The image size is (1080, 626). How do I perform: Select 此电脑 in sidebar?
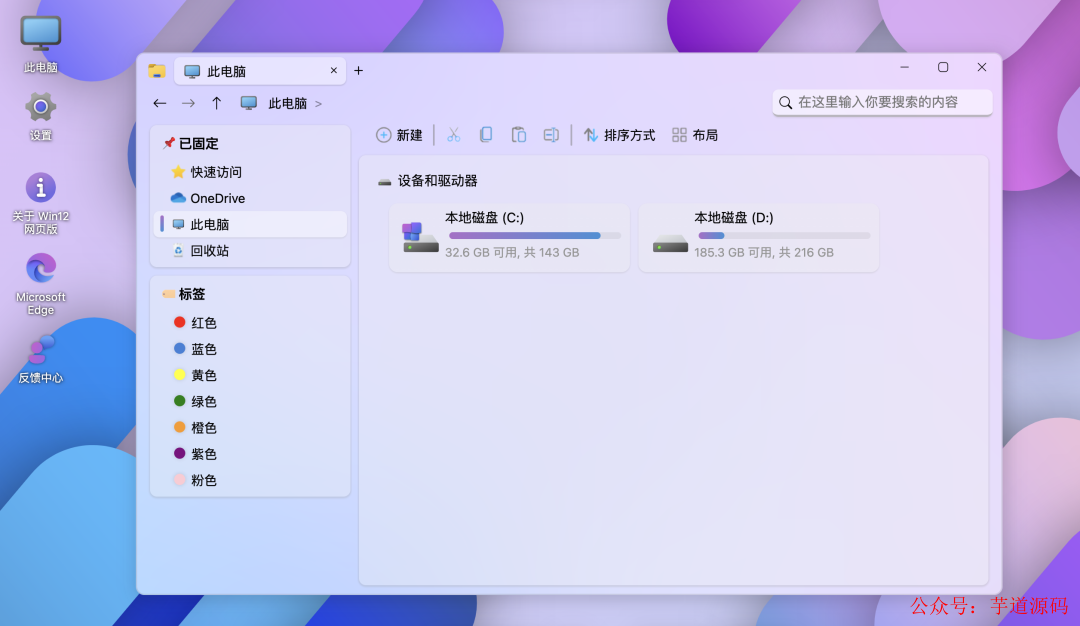coord(250,225)
